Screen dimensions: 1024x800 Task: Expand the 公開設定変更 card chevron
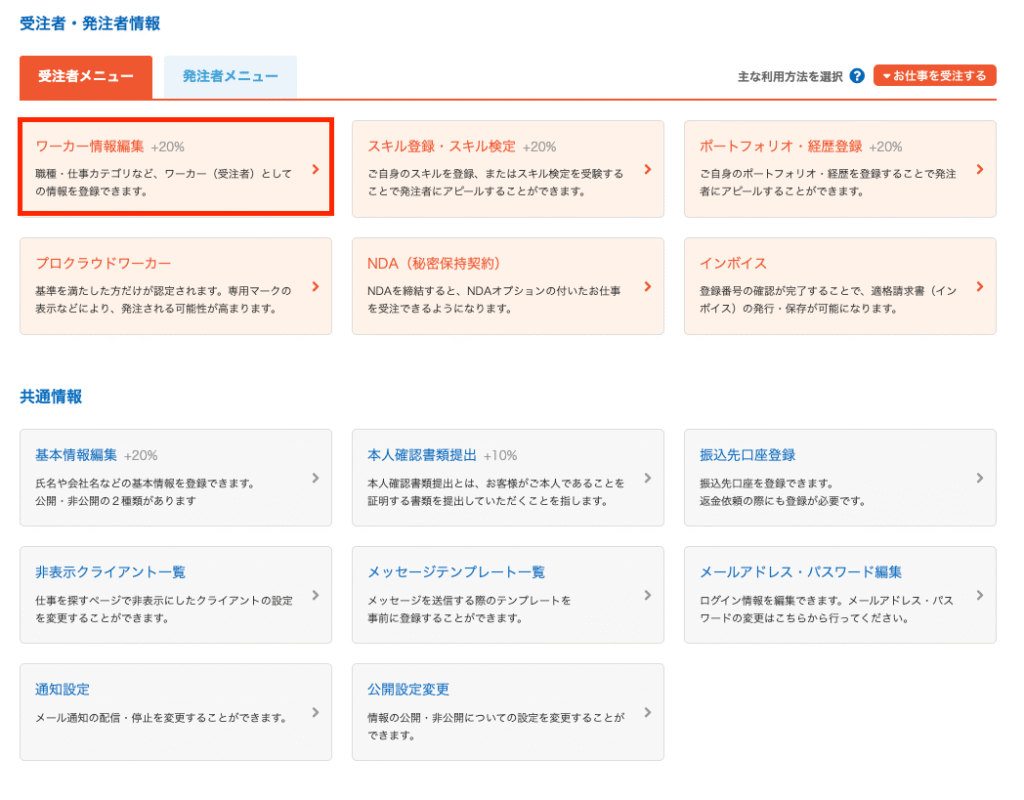(647, 712)
